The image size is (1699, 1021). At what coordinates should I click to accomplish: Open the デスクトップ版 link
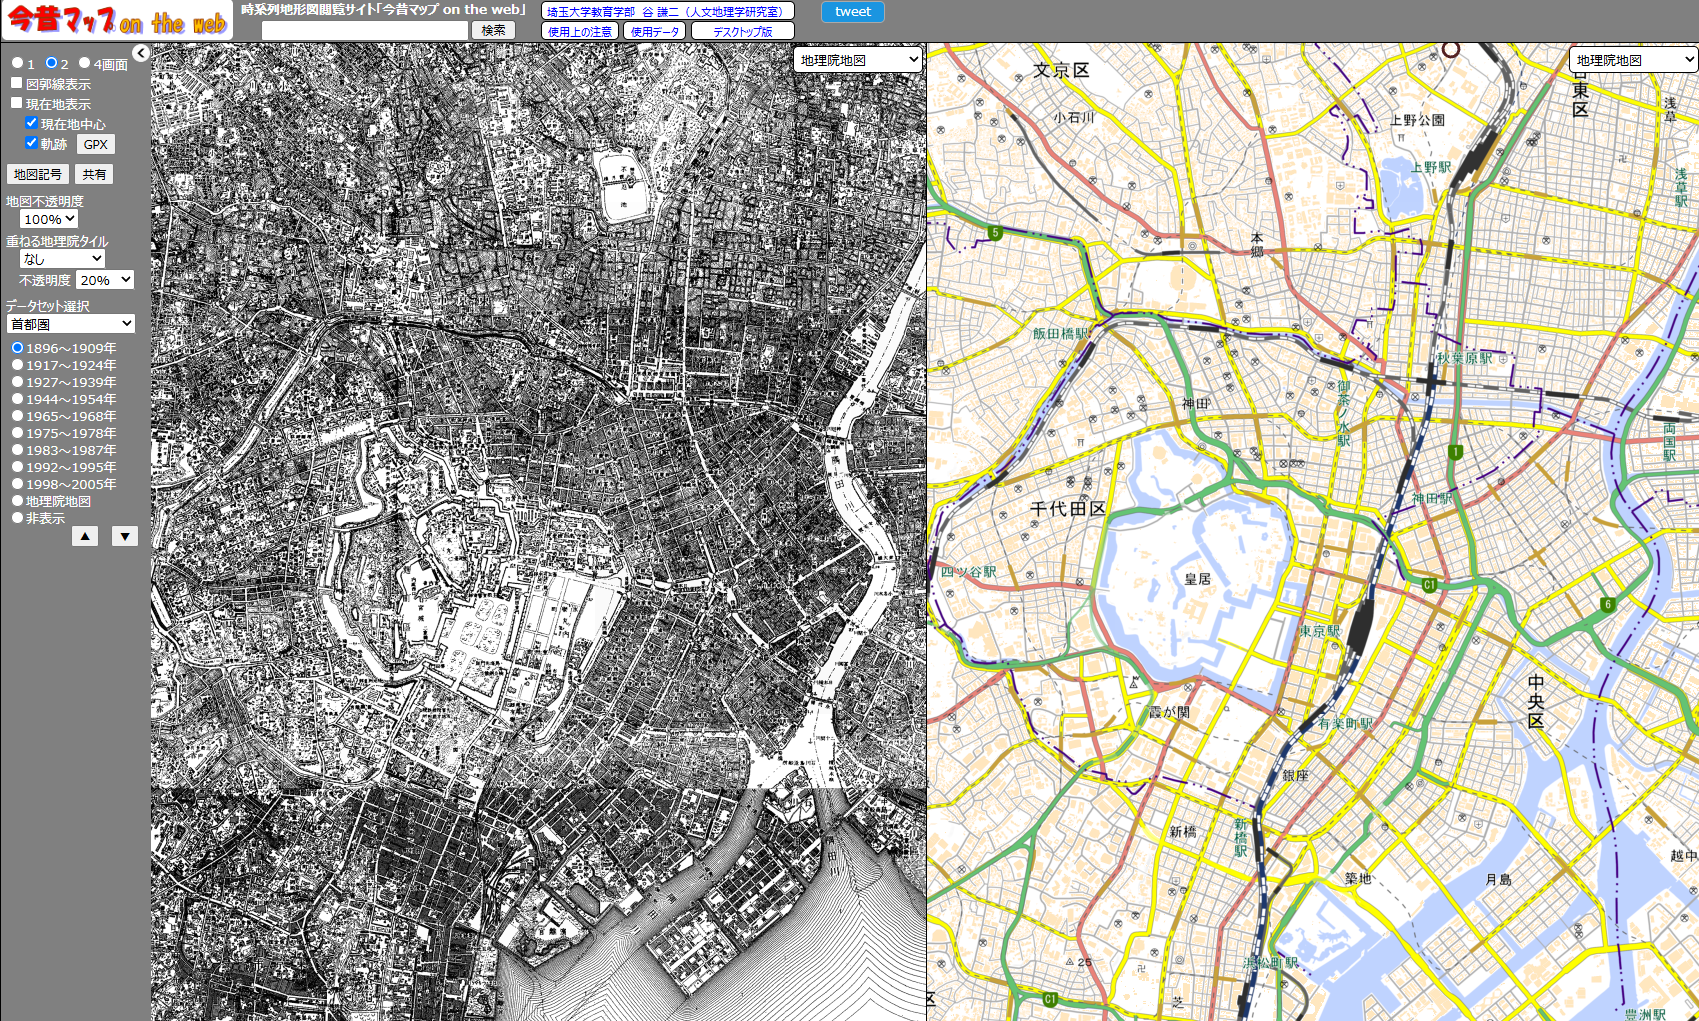[743, 31]
